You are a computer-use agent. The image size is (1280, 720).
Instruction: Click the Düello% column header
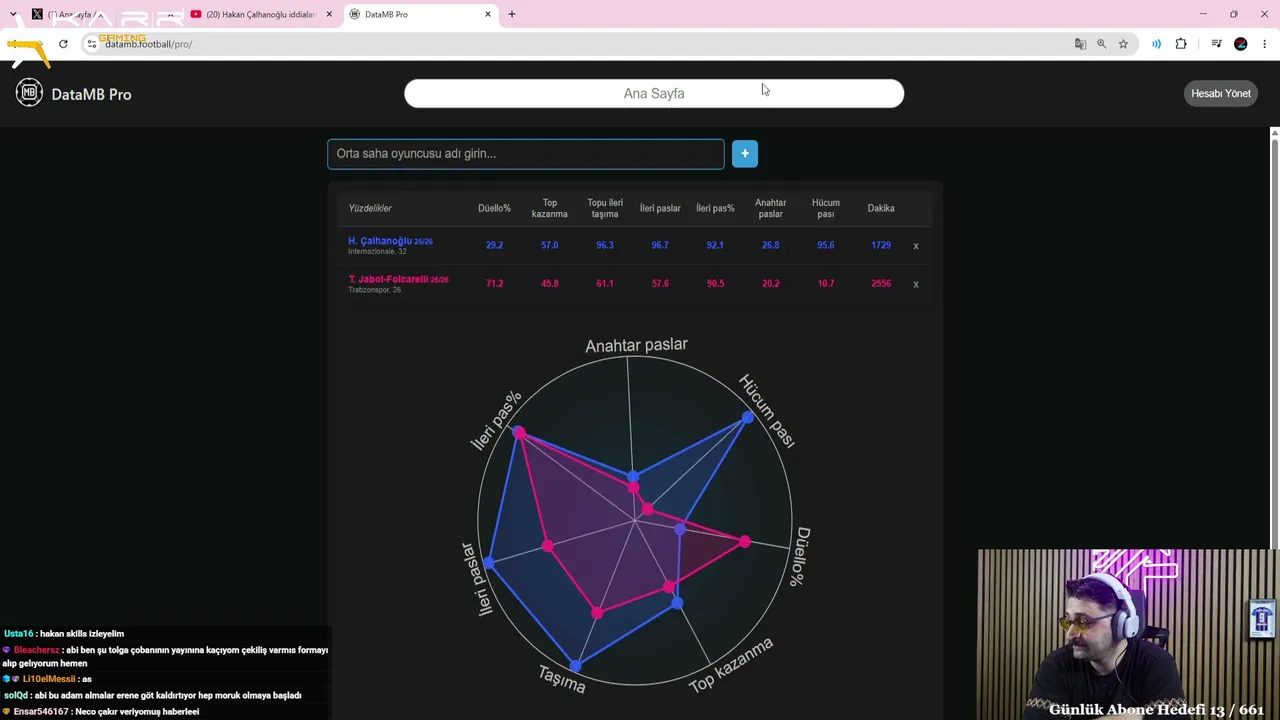(494, 208)
